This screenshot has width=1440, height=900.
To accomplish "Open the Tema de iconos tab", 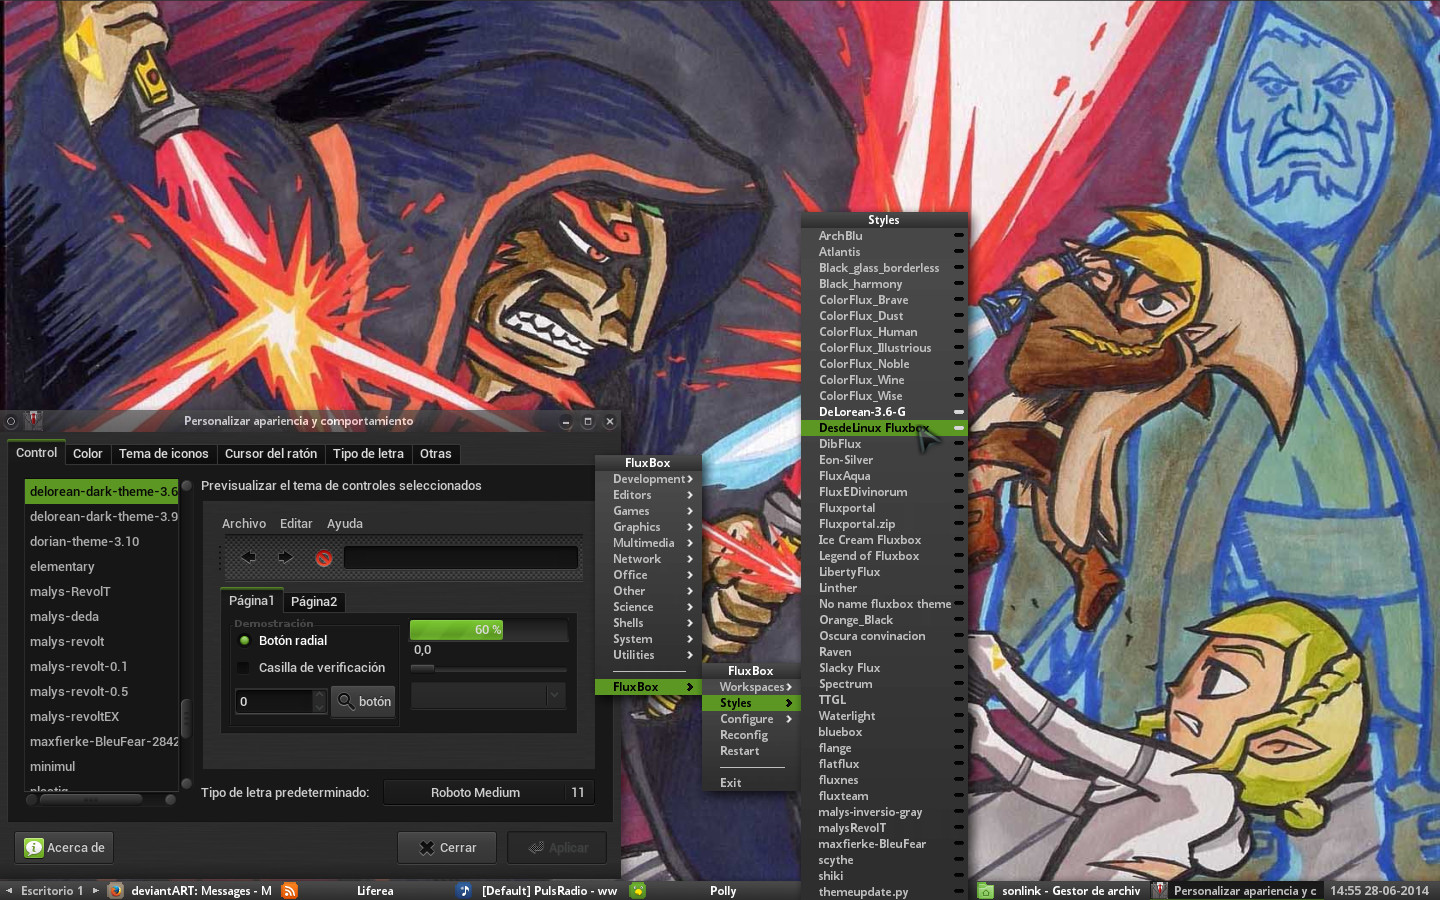I will (164, 454).
